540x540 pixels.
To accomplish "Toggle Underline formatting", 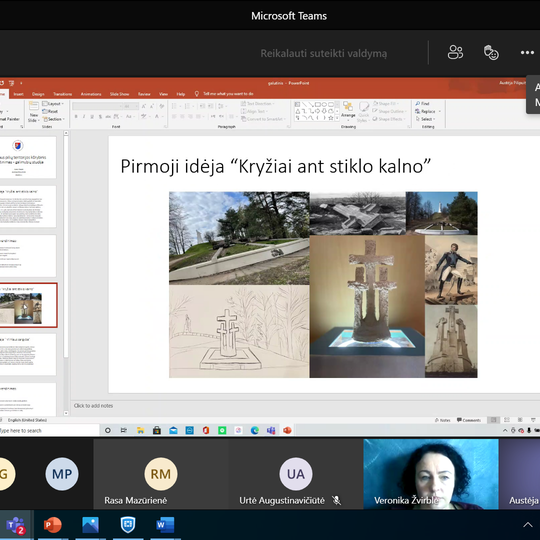I will [92, 117].
